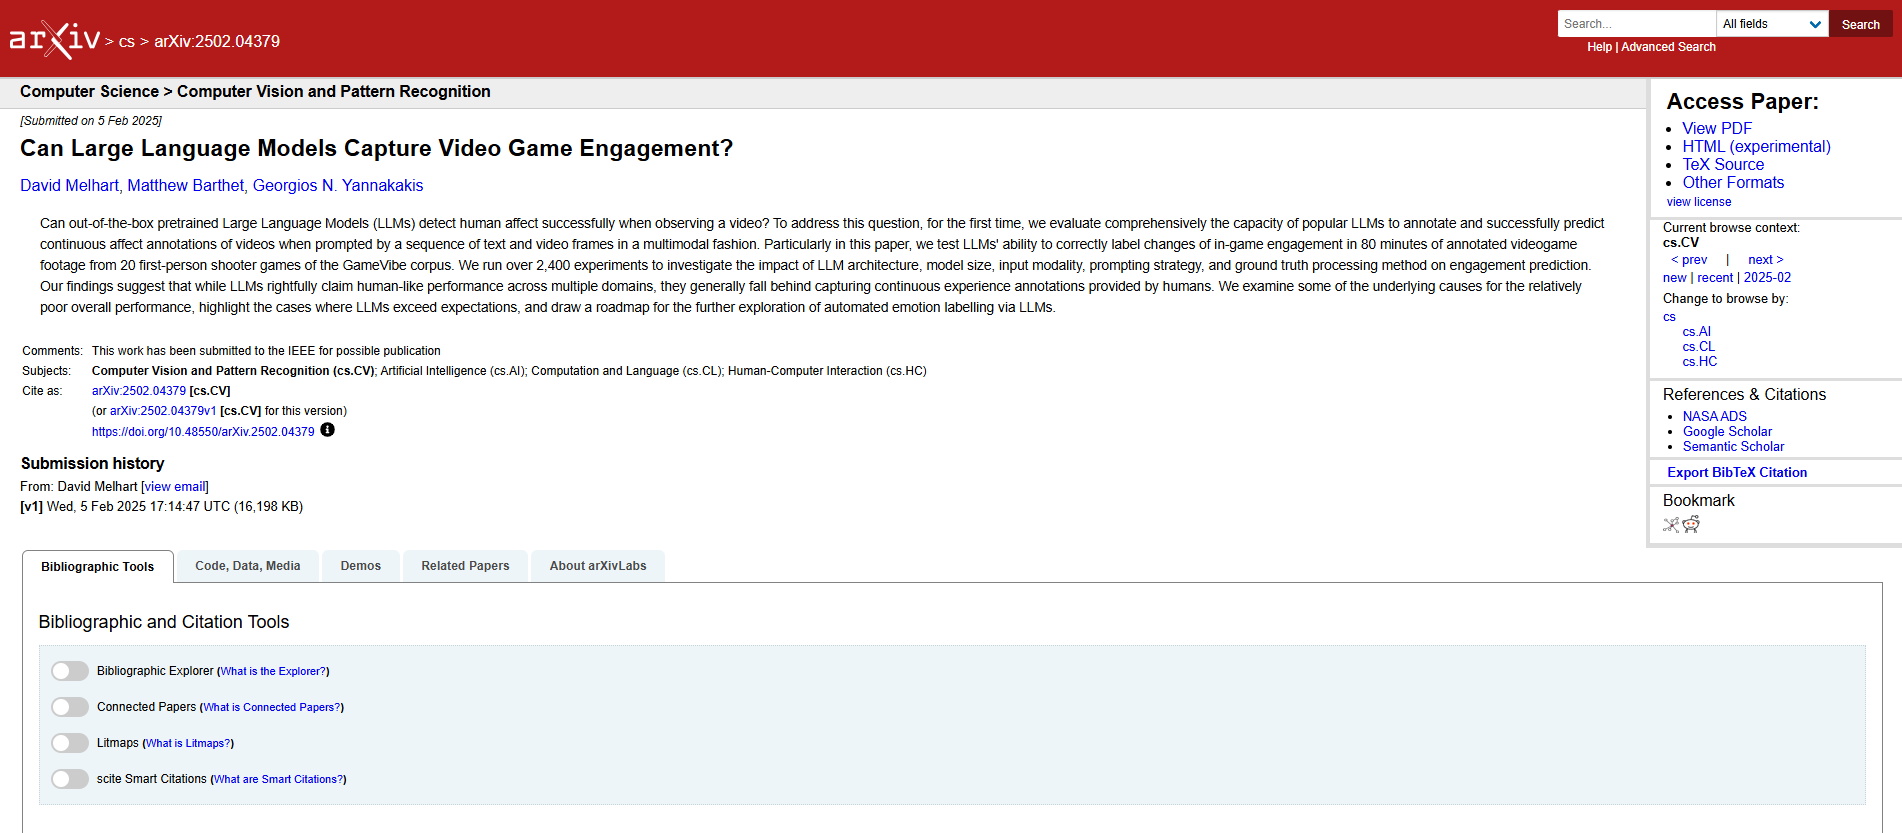Switch to the Code, Data, Media tab

(x=247, y=565)
